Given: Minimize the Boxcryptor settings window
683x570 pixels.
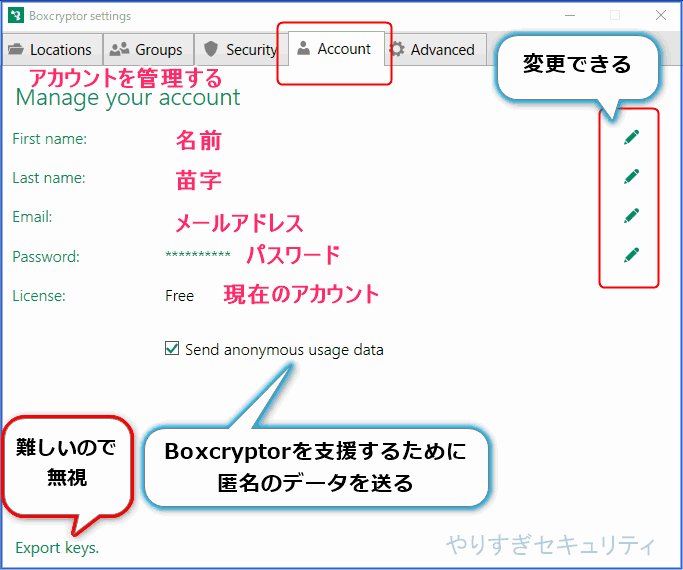Looking at the screenshot, I should pyautogui.click(x=570, y=15).
